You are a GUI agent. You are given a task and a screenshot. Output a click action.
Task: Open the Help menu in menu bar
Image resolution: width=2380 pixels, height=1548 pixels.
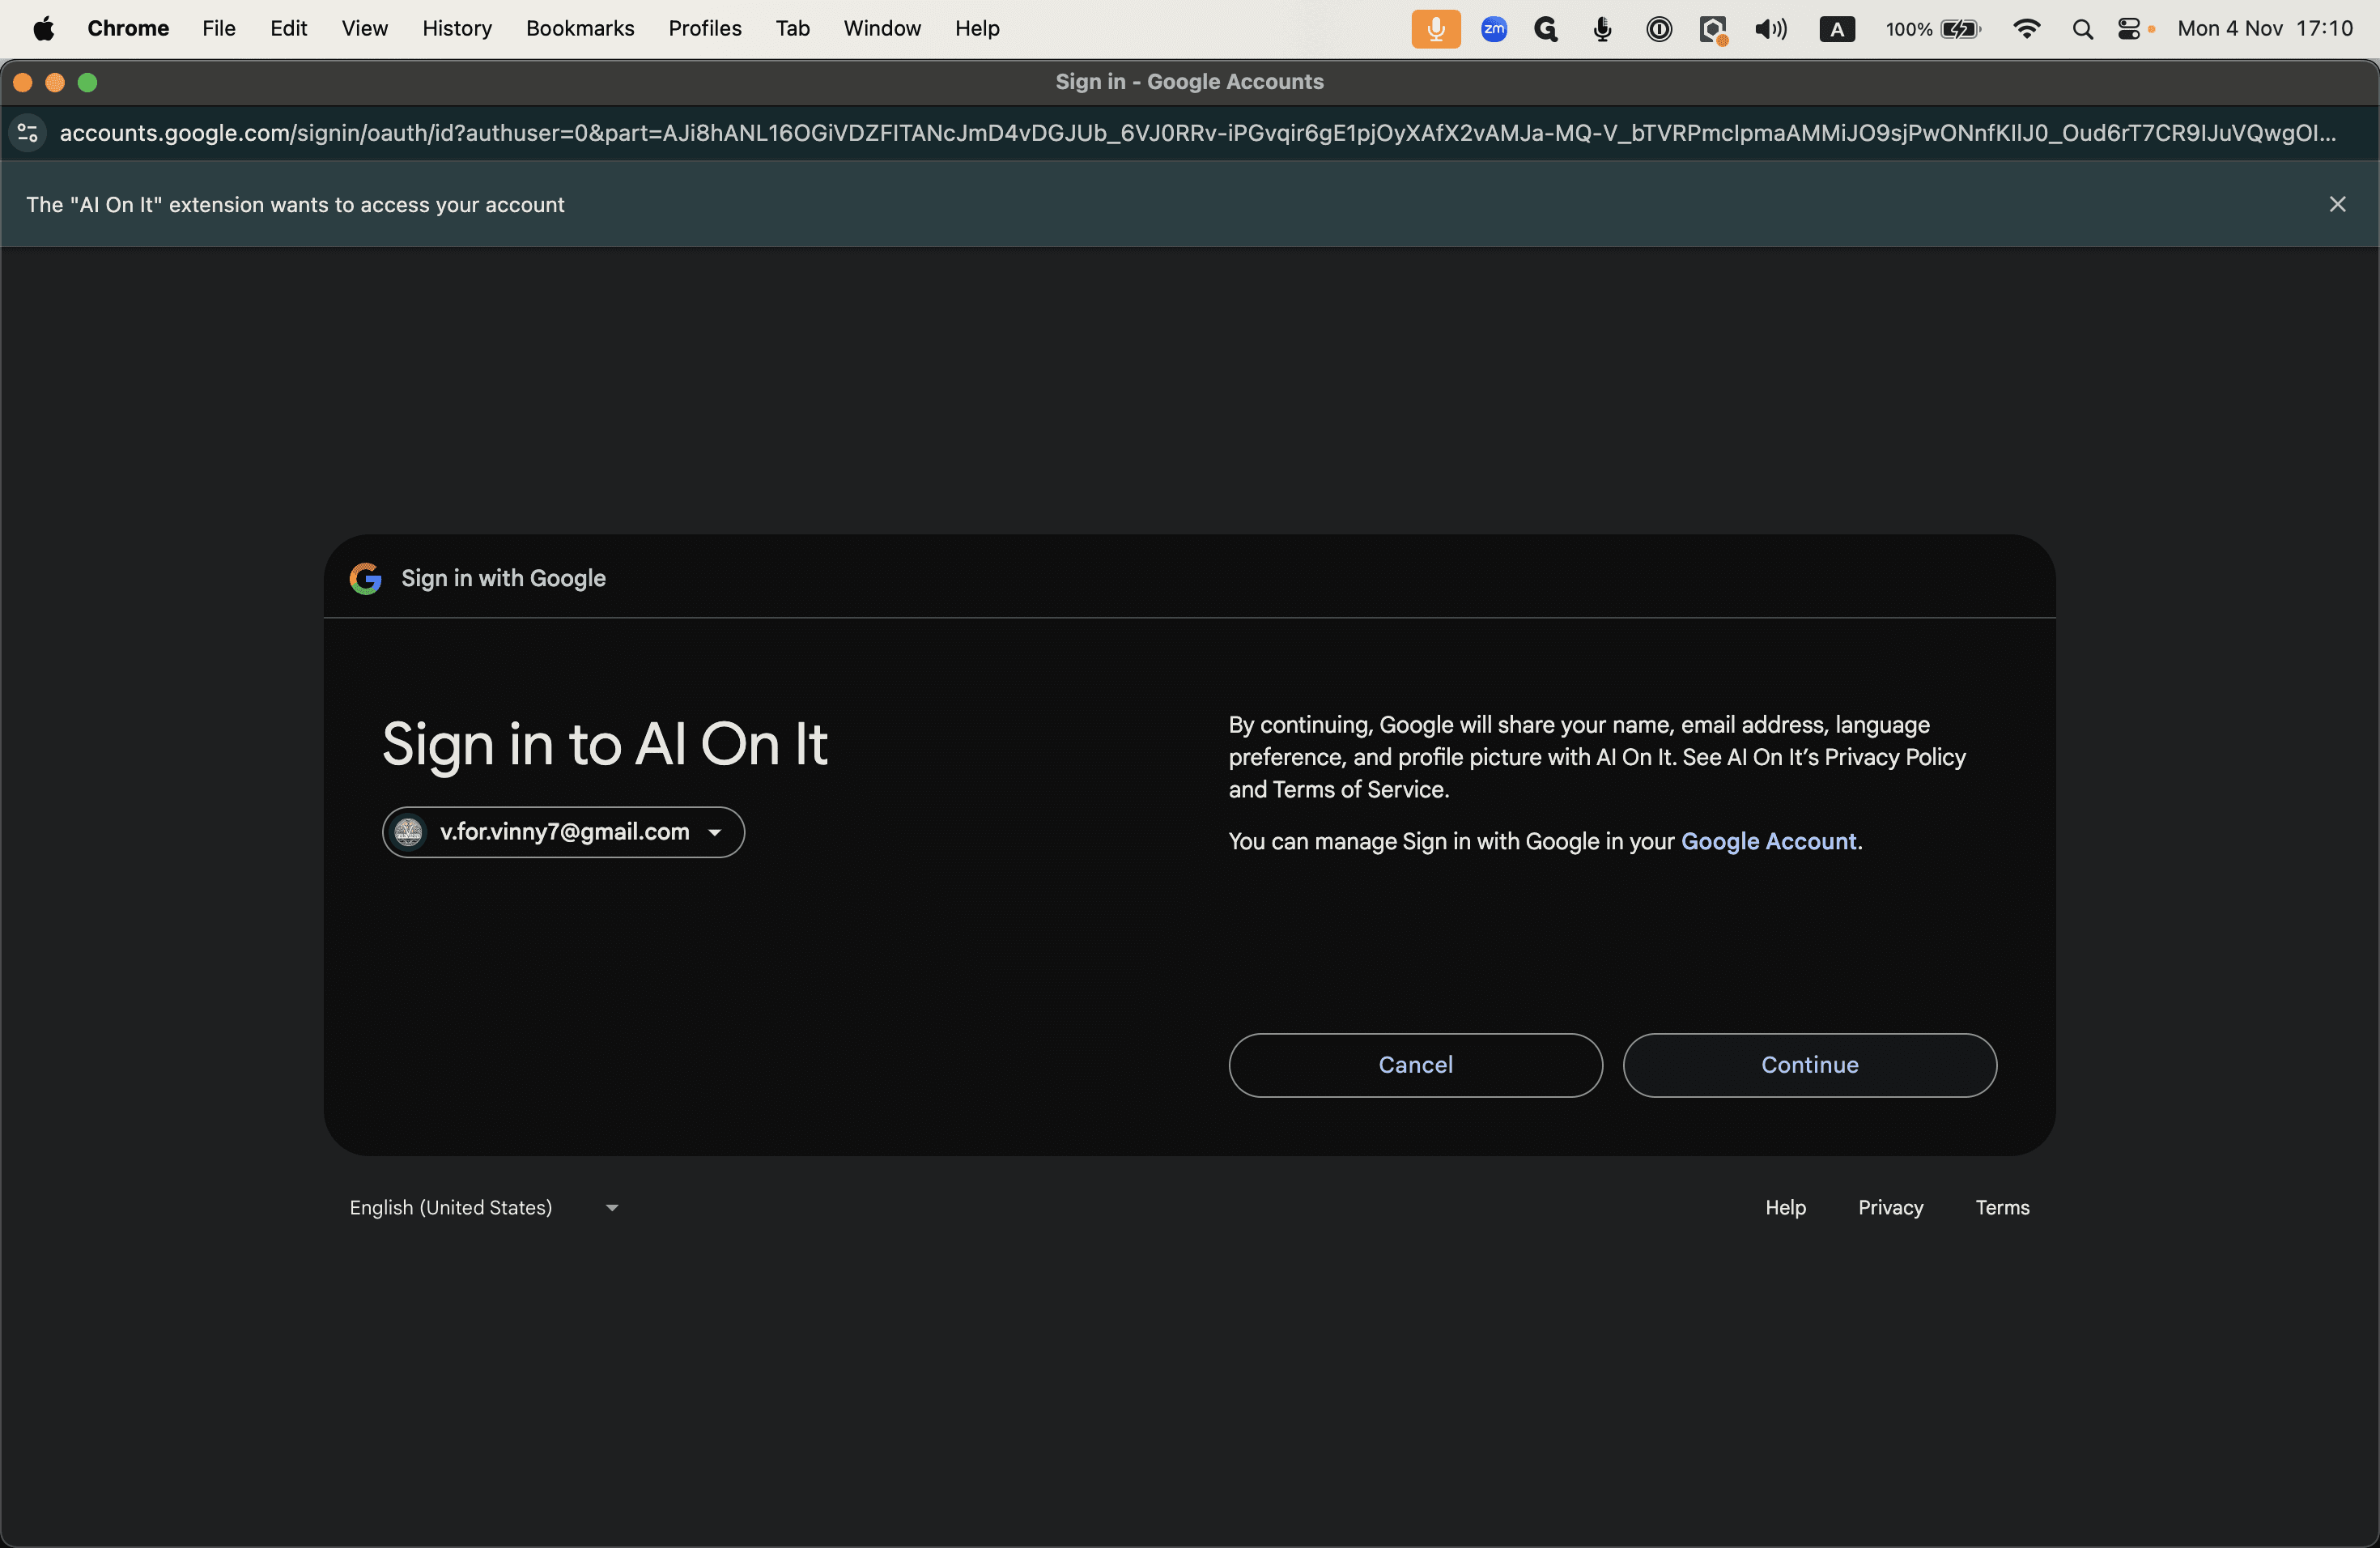click(x=977, y=28)
